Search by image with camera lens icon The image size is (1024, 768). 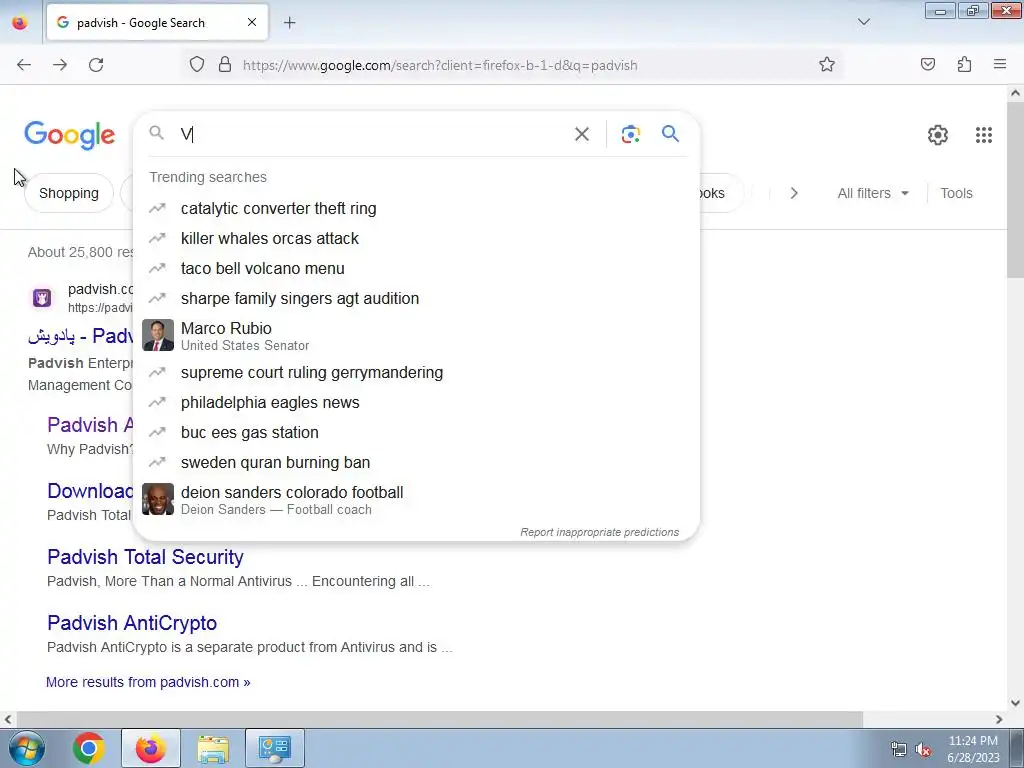click(x=630, y=135)
